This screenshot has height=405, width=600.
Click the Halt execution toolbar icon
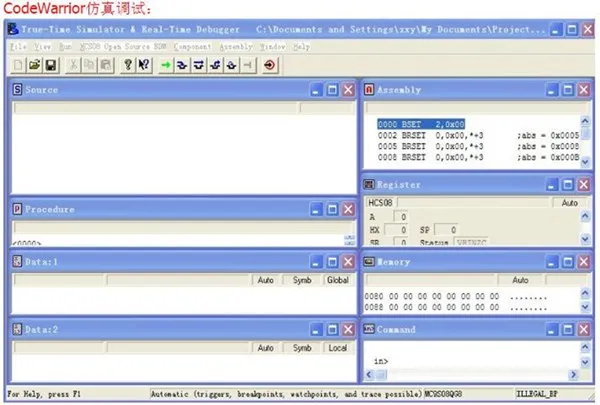(x=248, y=65)
